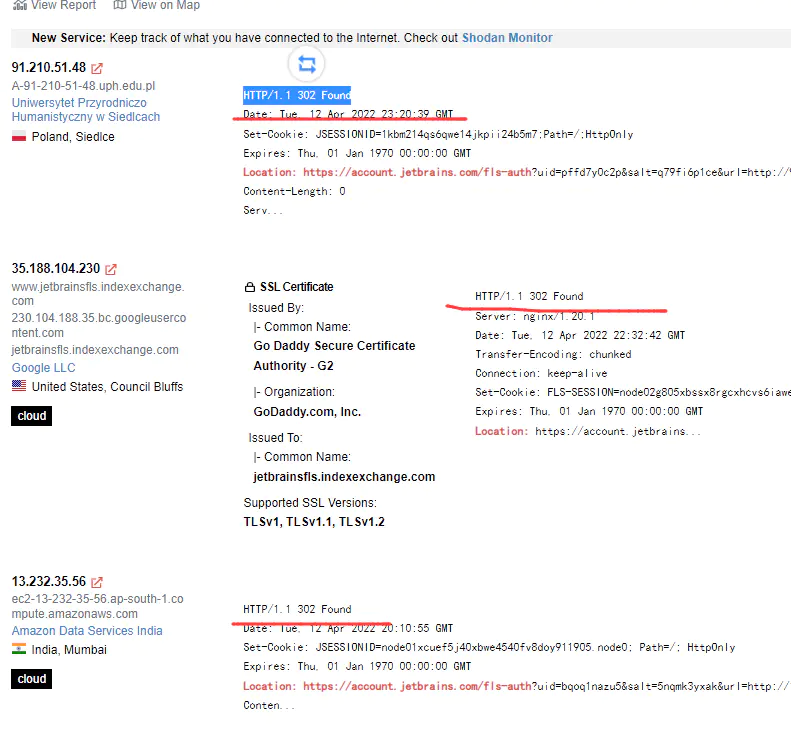Click Location header with uid=bqoq1nazu5
The width and height of the screenshot is (791, 751).
[x=517, y=686]
